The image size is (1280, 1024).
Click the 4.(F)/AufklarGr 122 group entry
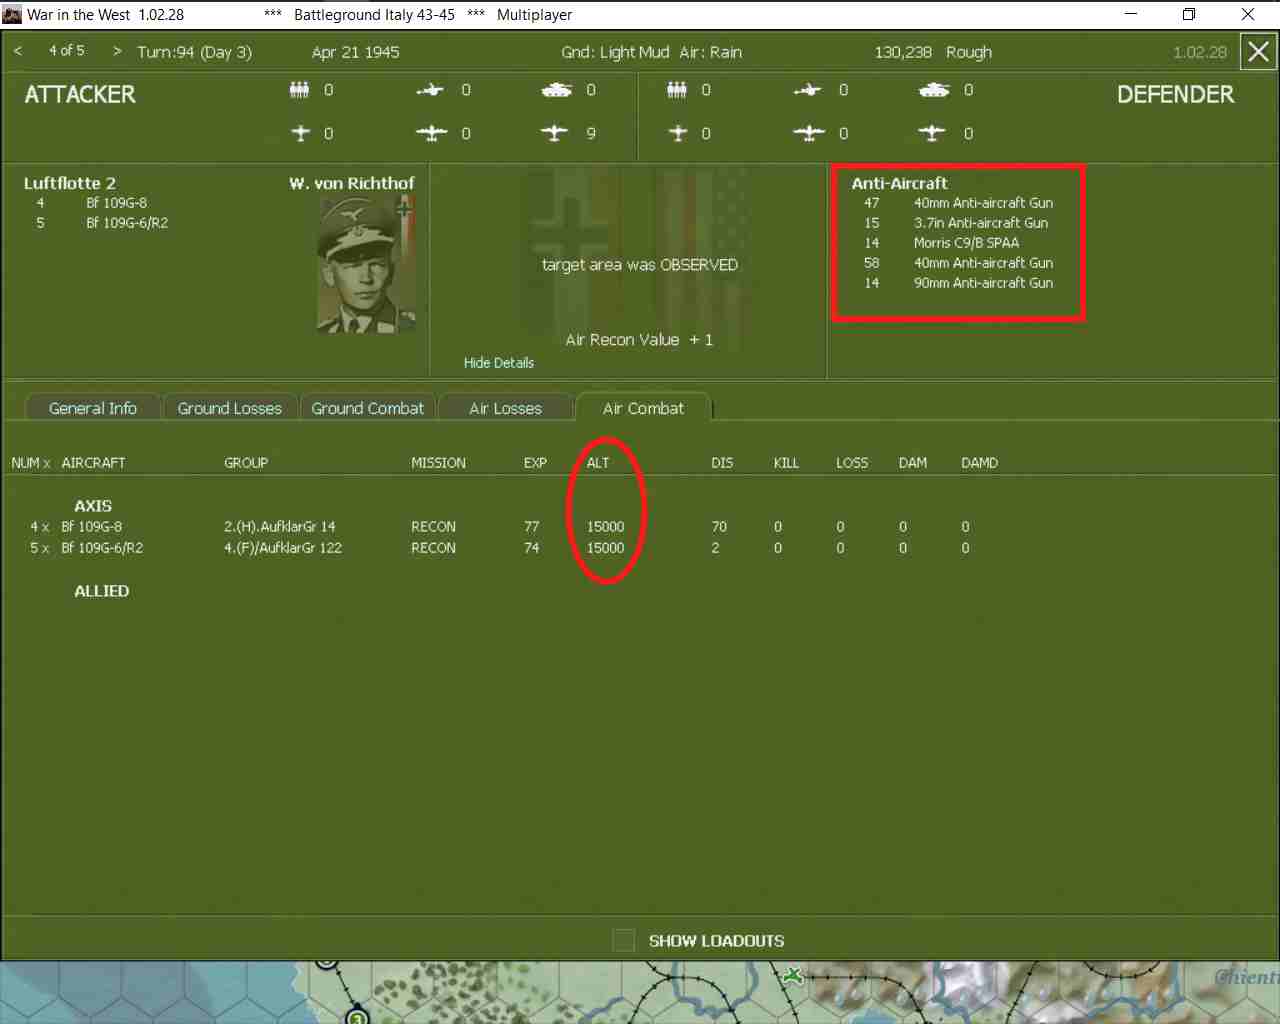(283, 548)
